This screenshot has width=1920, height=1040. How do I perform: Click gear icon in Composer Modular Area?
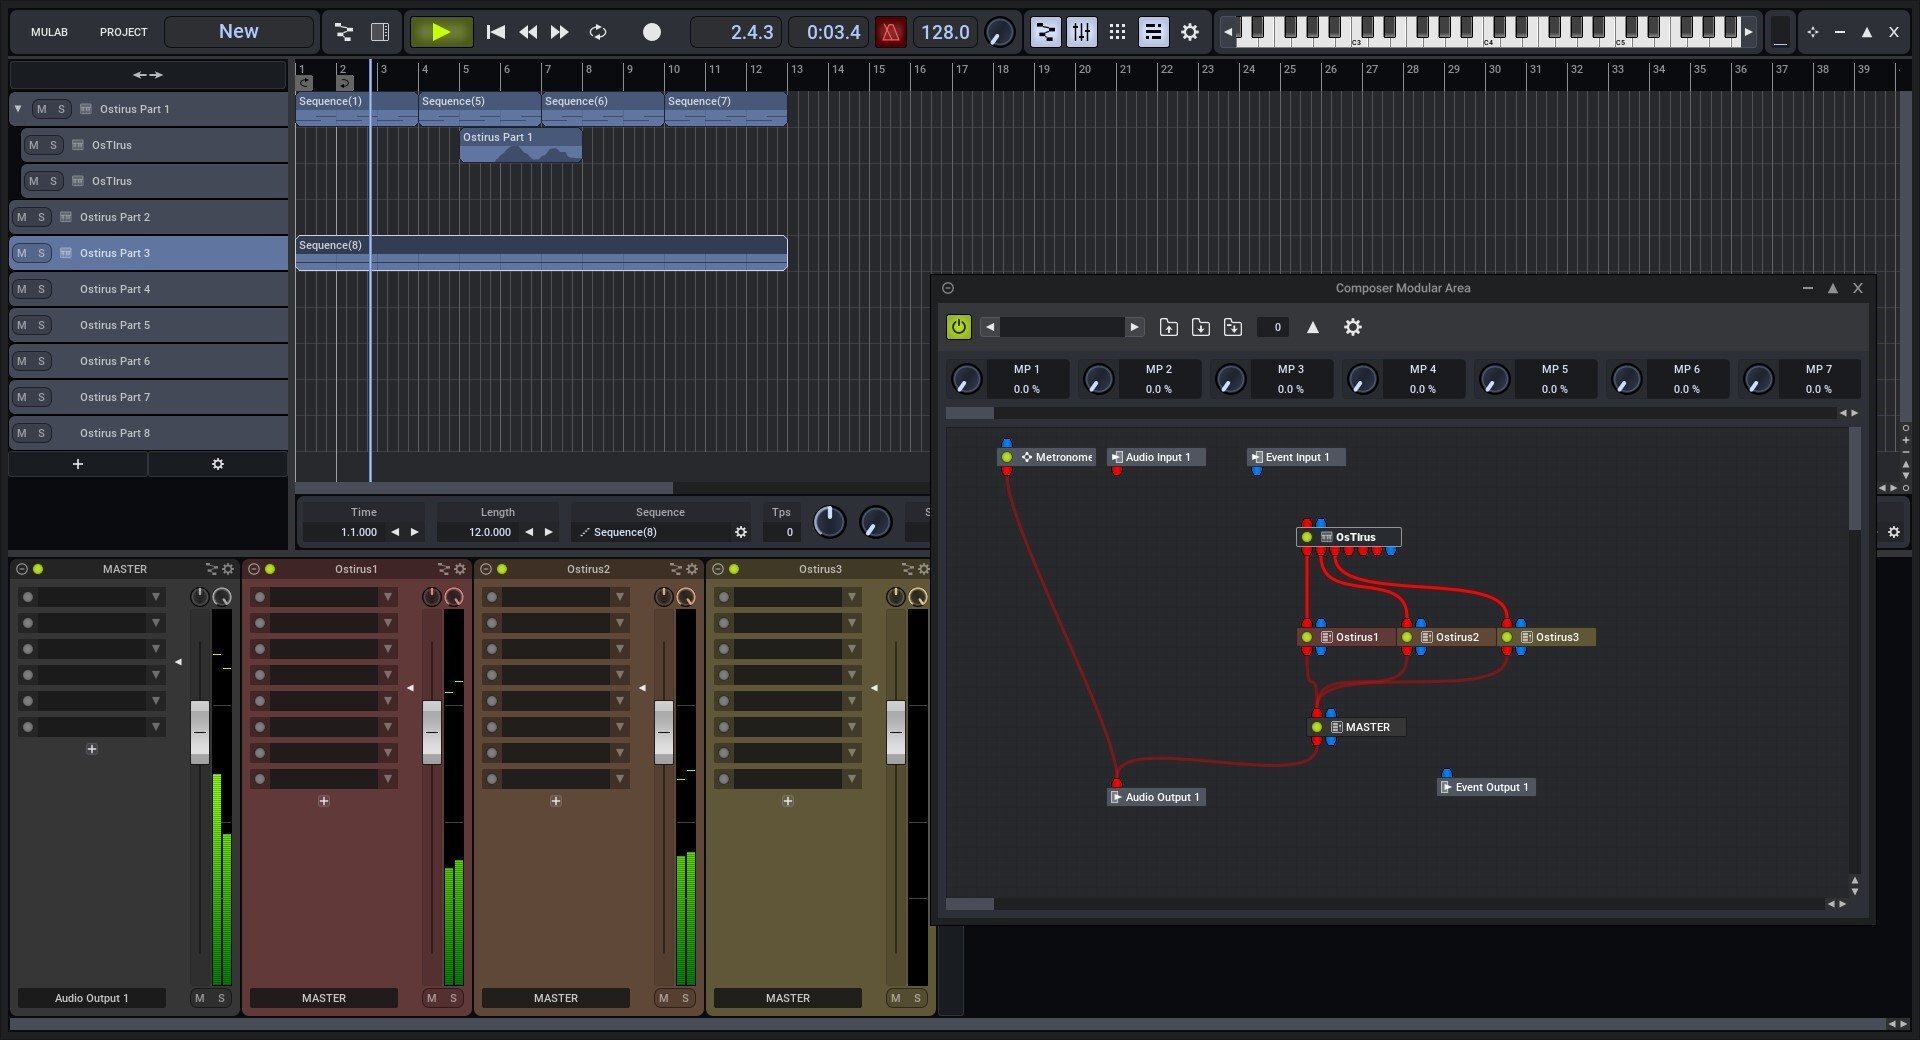pos(1352,327)
